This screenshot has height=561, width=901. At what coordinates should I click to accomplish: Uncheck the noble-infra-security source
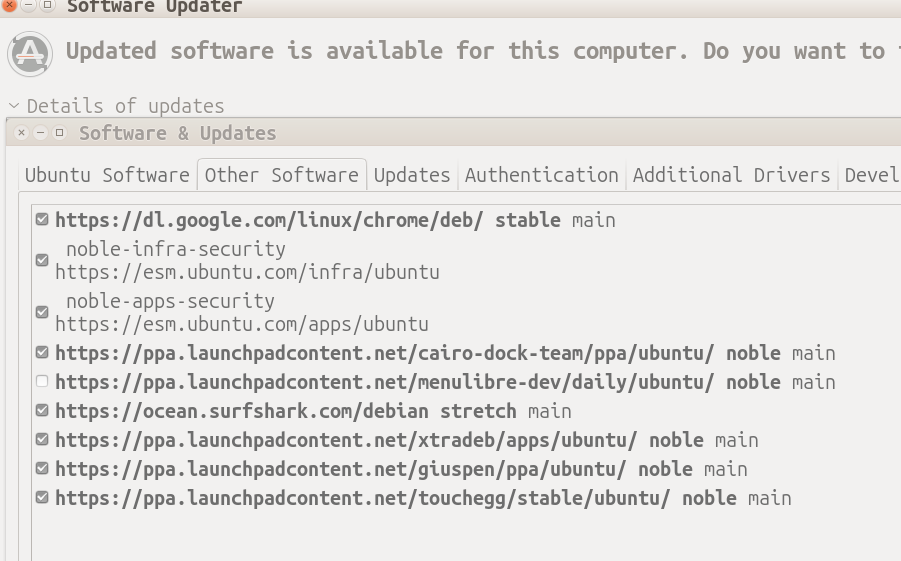[x=42, y=260]
